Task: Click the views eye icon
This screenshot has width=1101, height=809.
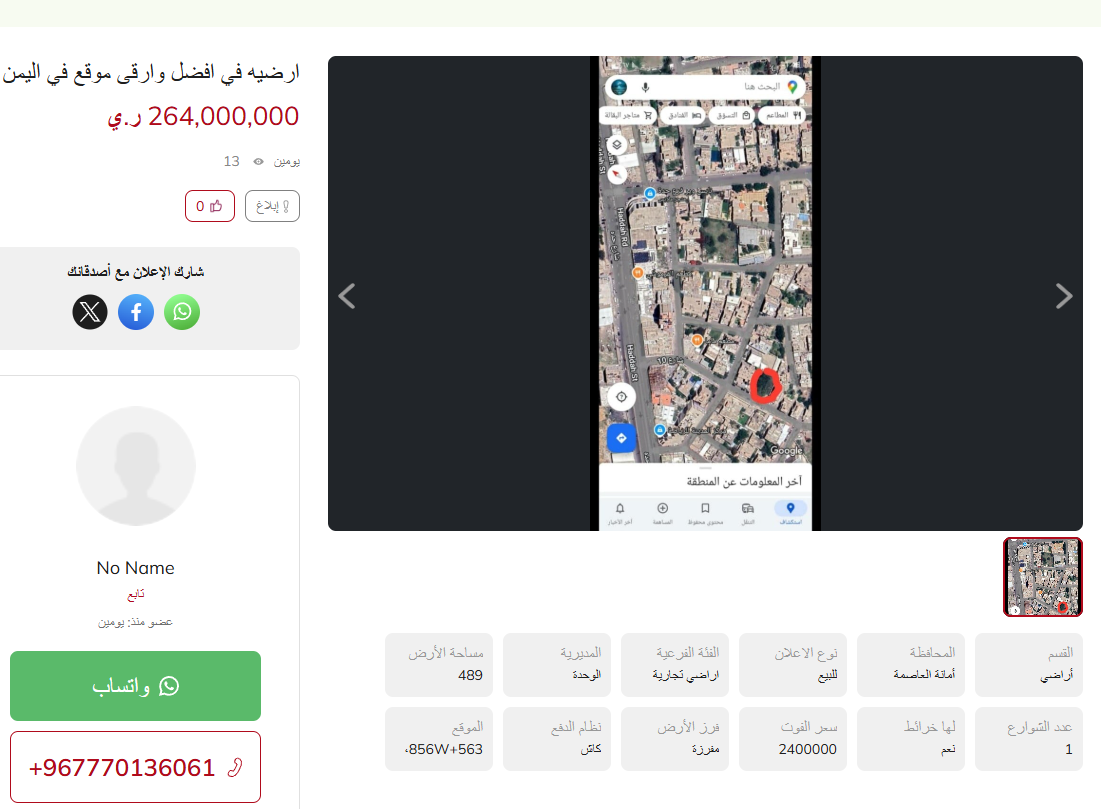Action: [258, 162]
